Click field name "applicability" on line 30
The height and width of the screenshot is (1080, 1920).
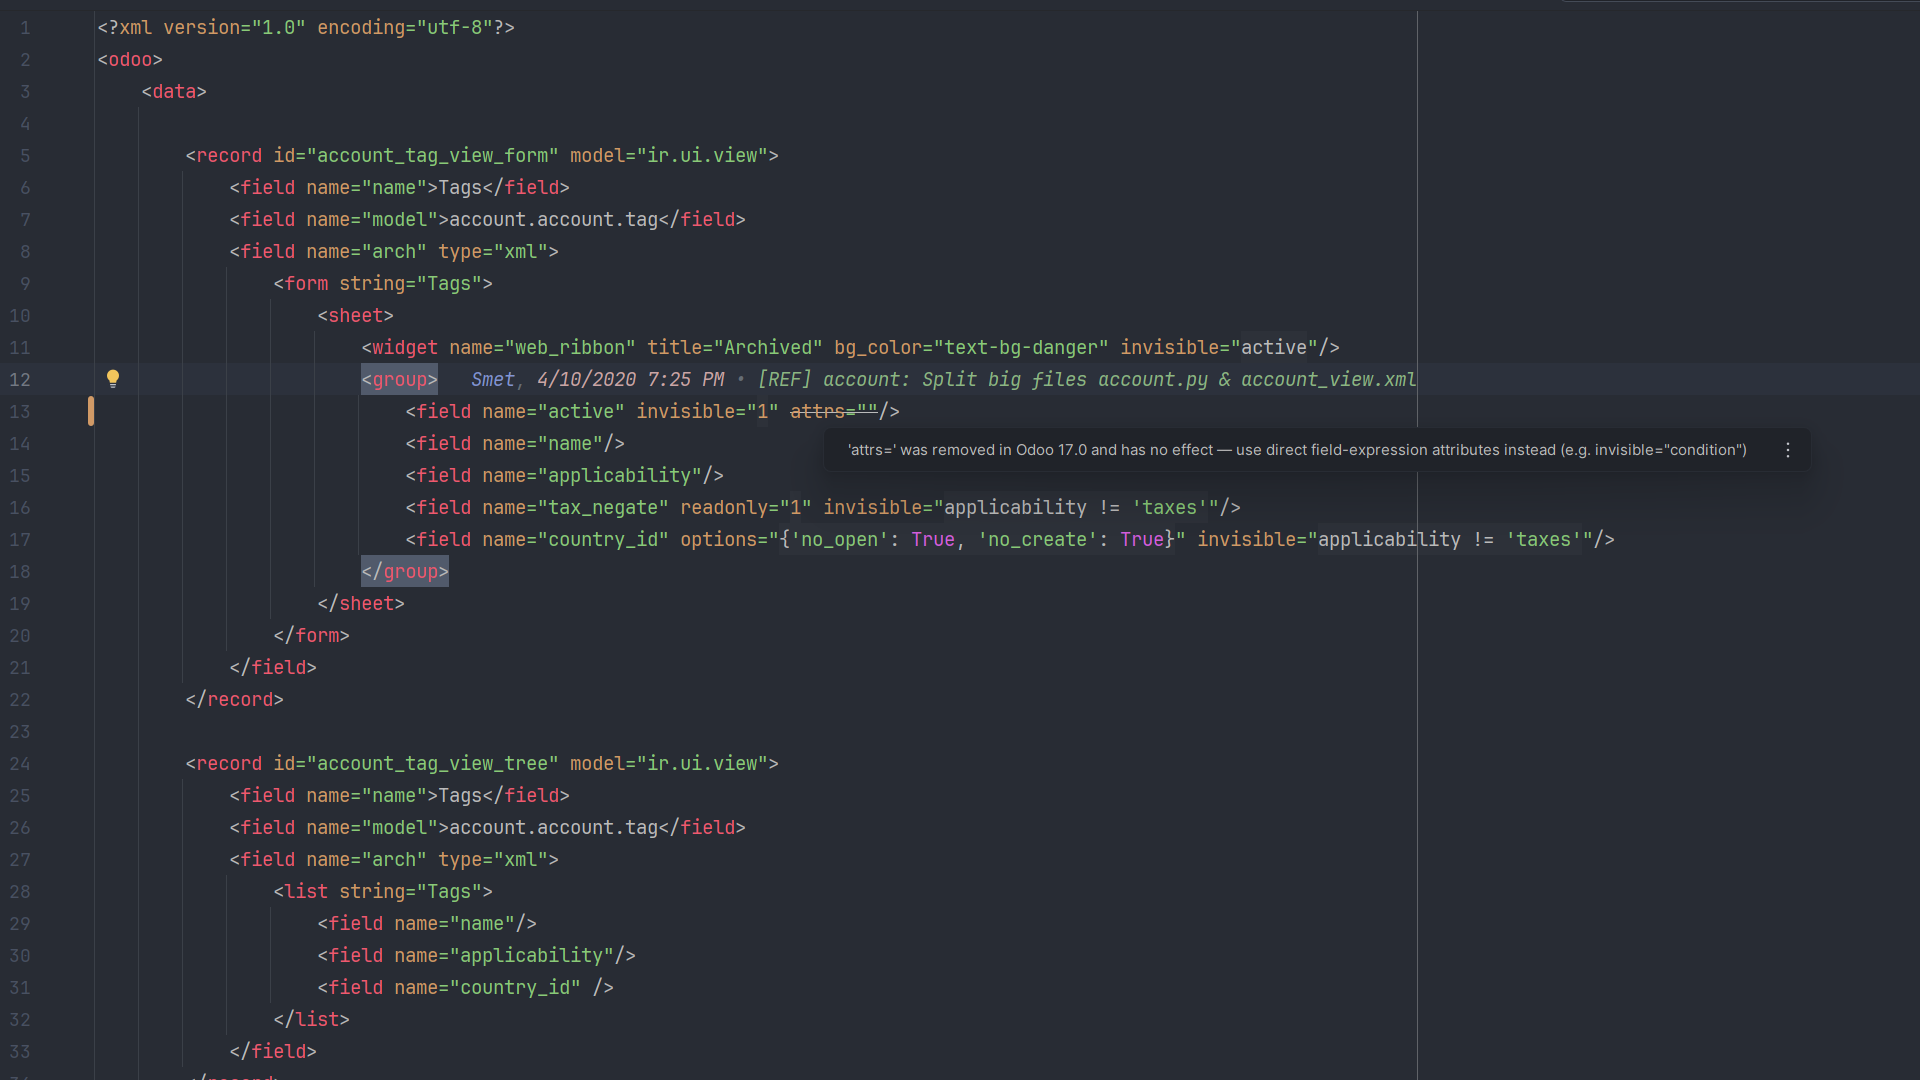(x=532, y=955)
